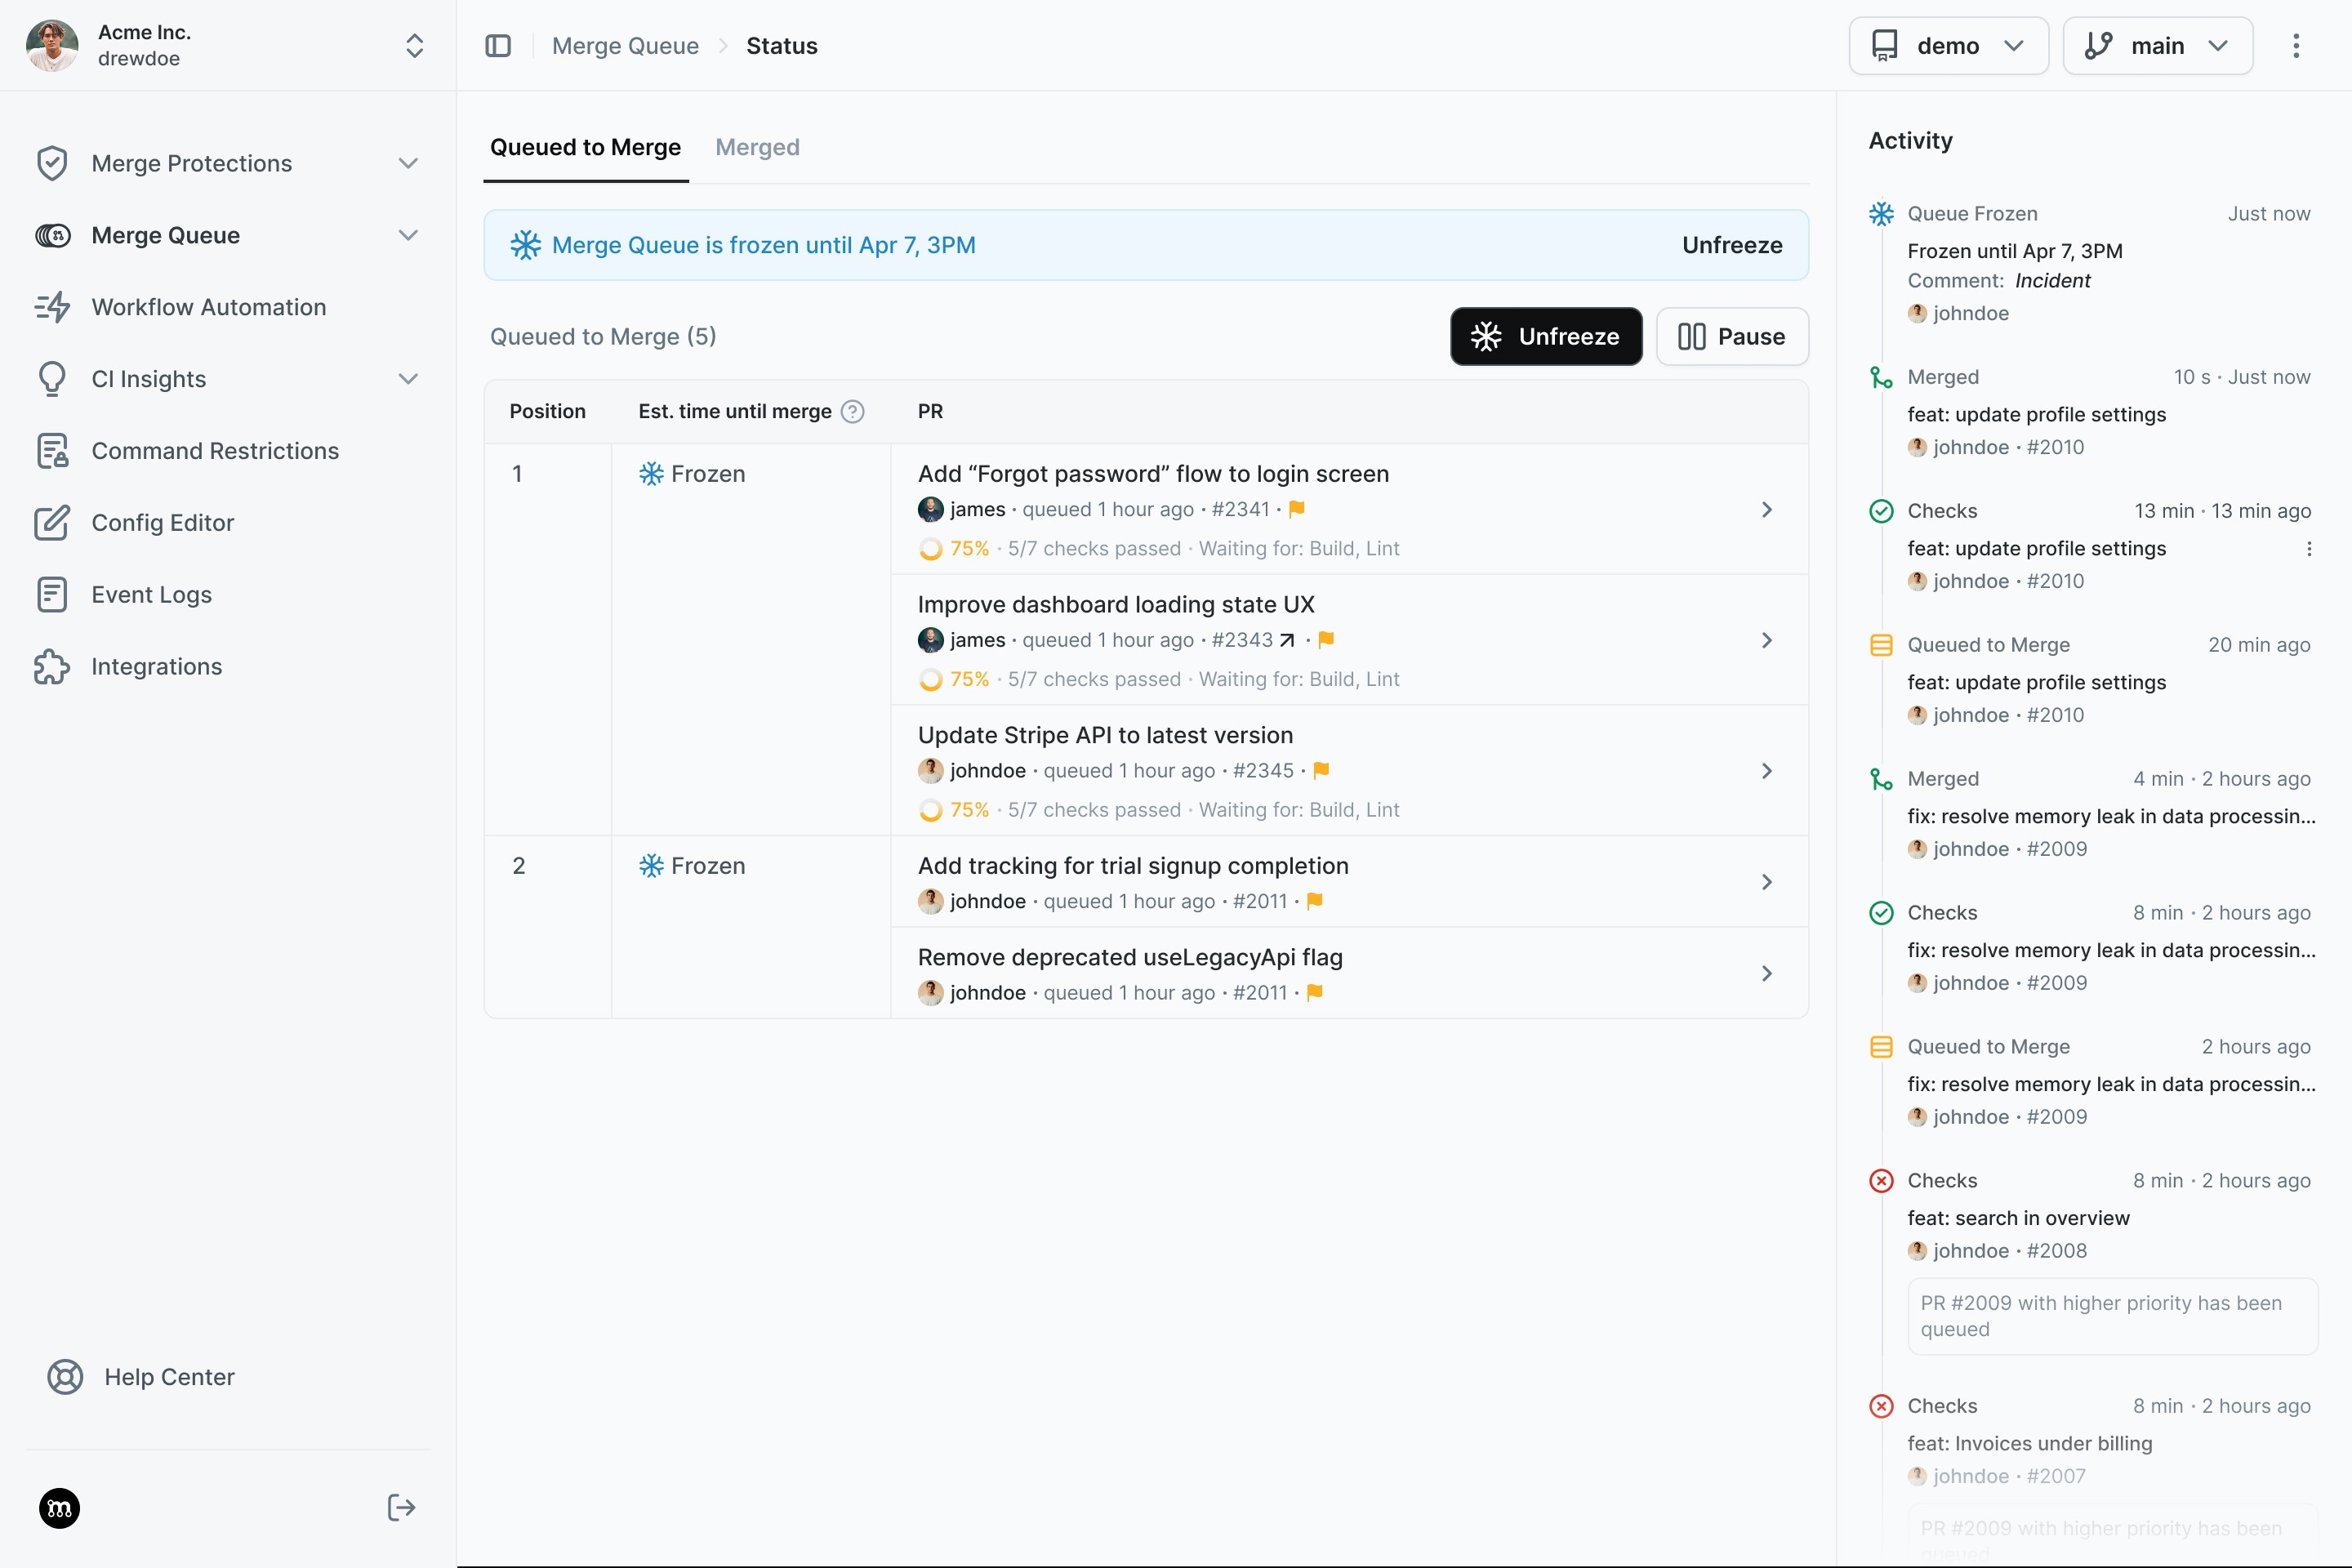Click the Workflow Automation lightning icon
The height and width of the screenshot is (1568, 2352).
click(52, 307)
